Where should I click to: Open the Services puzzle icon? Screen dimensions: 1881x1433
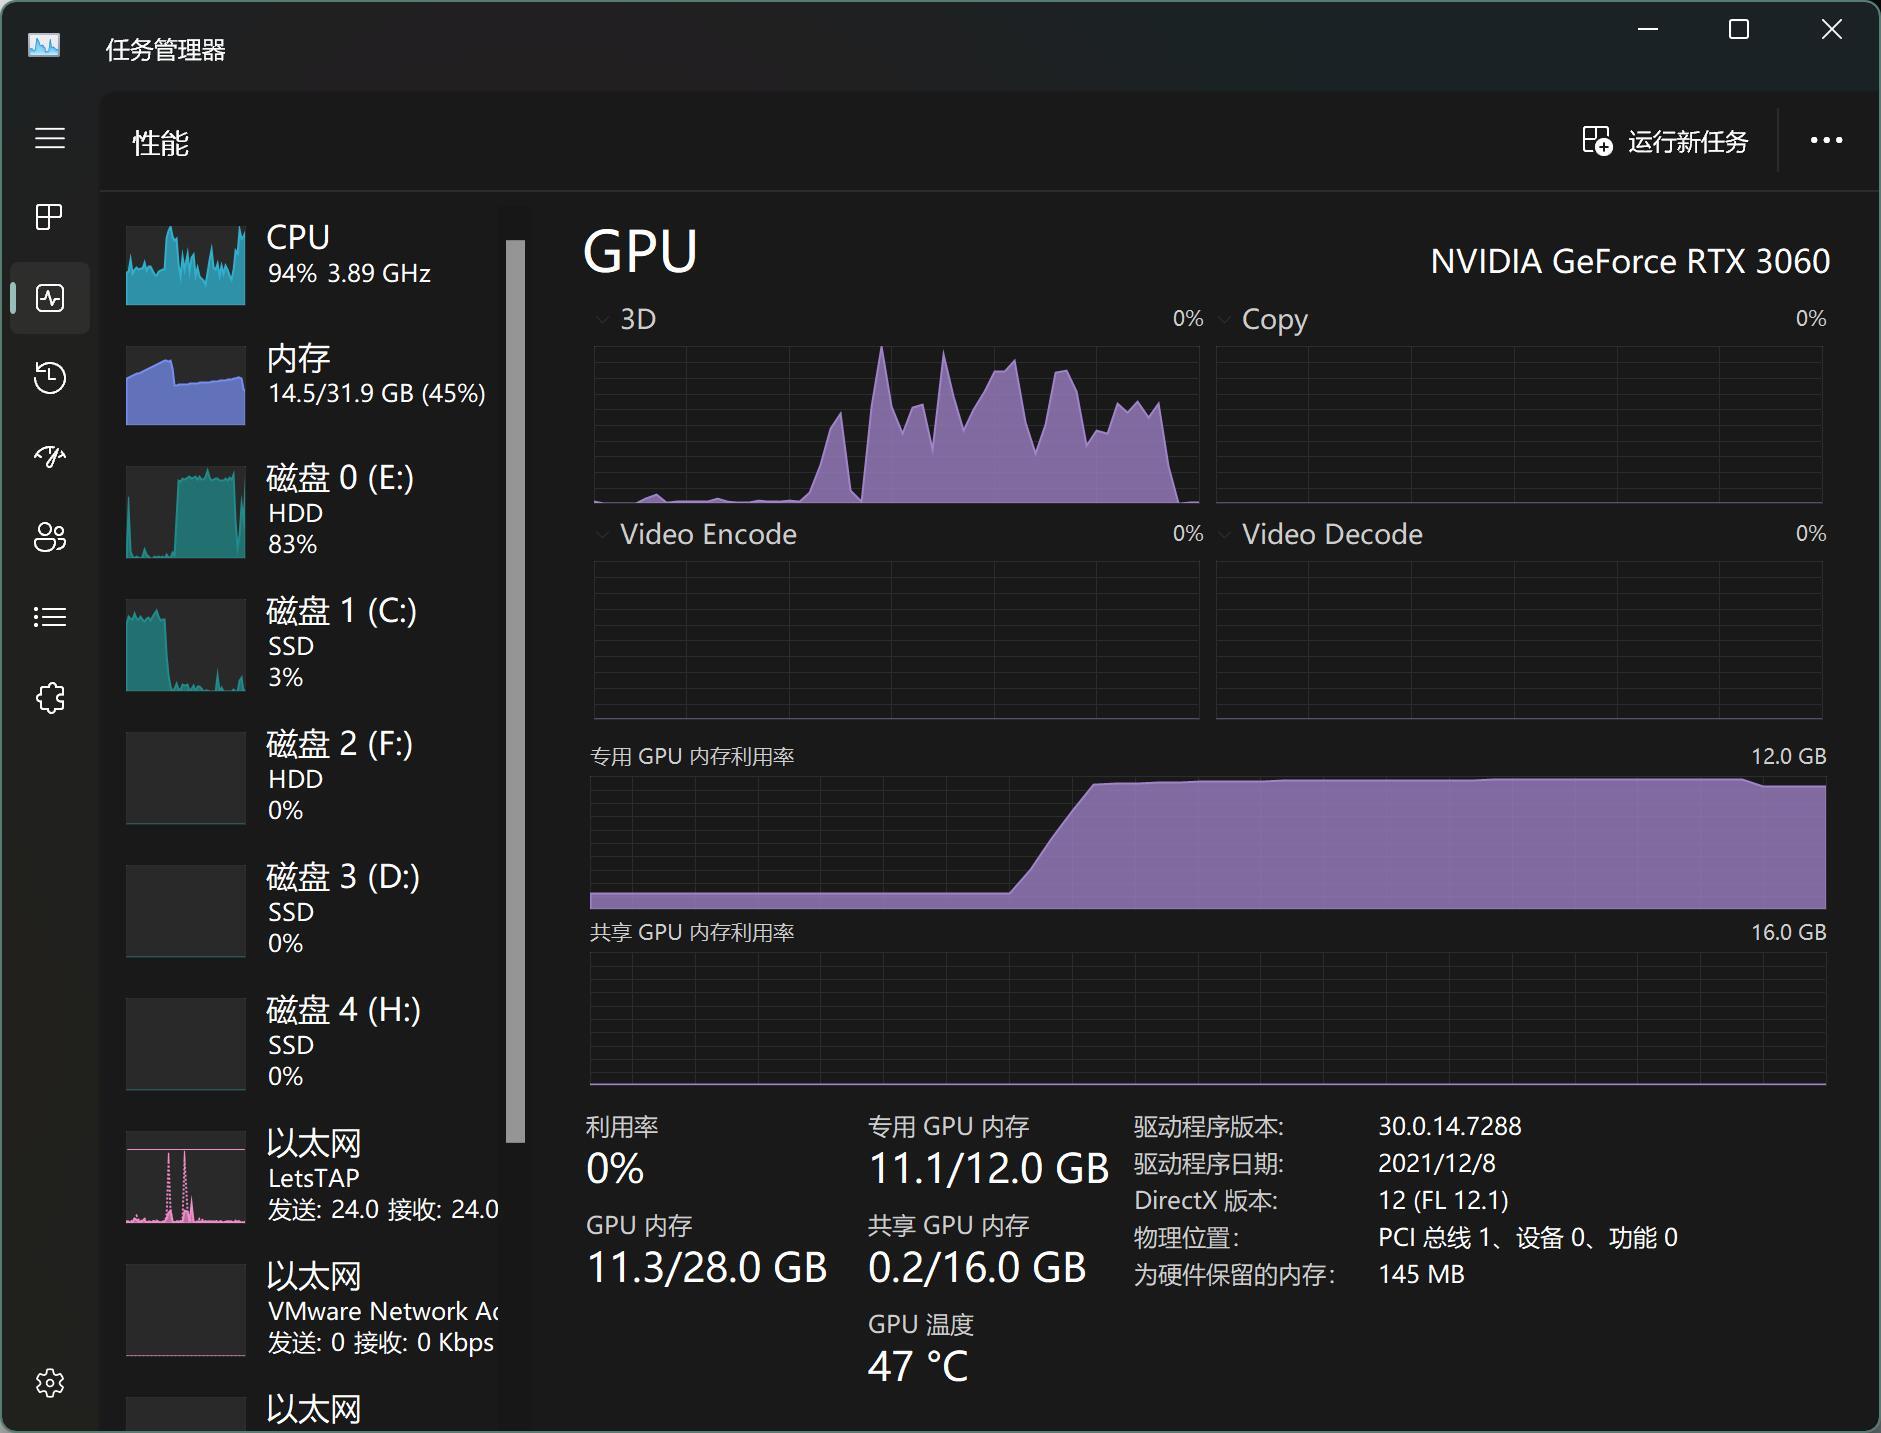[x=49, y=697]
